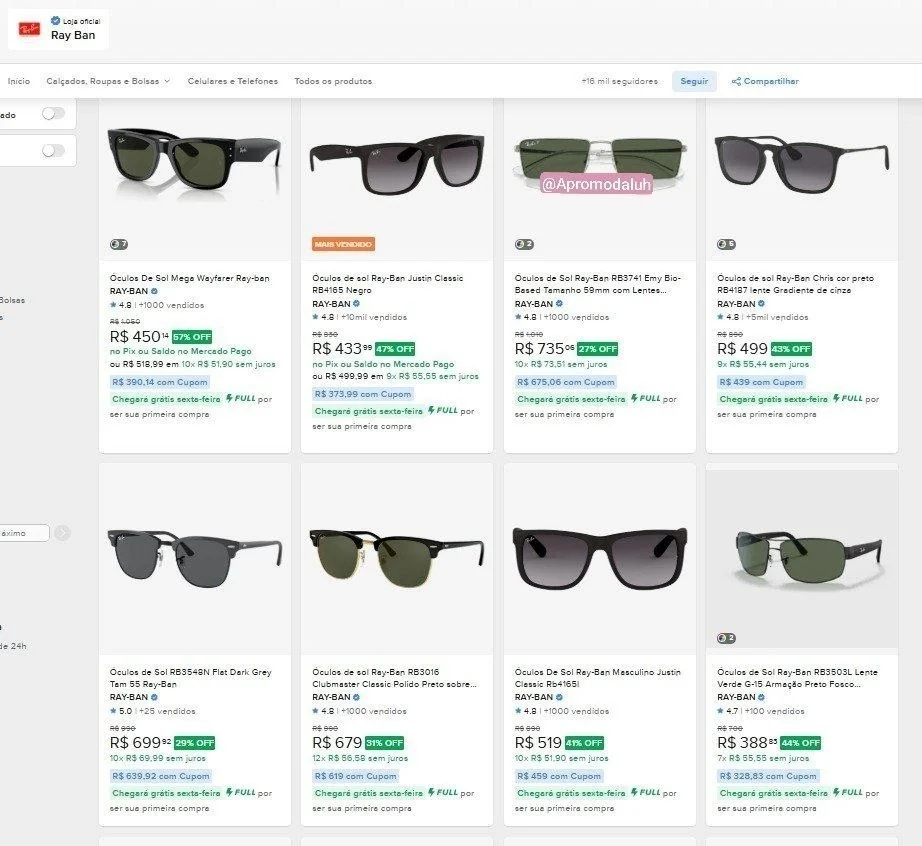Click the +16 mil seguidores text
Viewport: 922px width, 846px height.
pyautogui.click(x=620, y=81)
